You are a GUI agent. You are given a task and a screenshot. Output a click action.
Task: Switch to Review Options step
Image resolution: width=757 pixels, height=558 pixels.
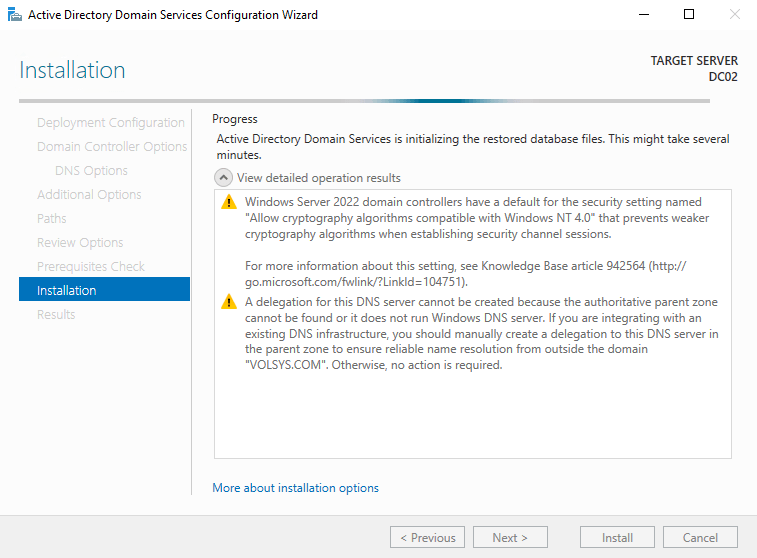click(x=80, y=243)
